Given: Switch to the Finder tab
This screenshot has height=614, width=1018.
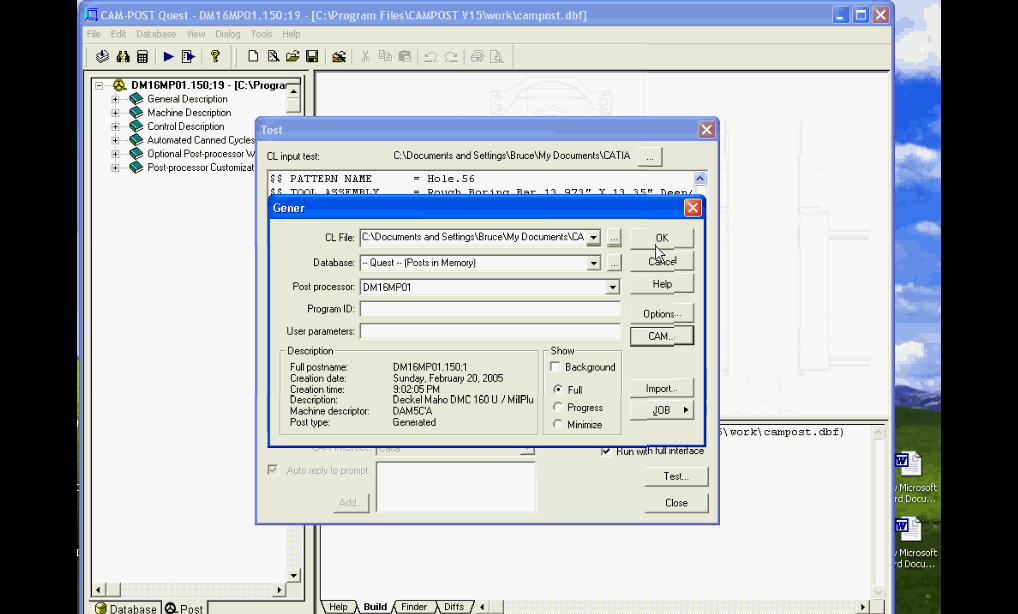Looking at the screenshot, I should (x=414, y=607).
